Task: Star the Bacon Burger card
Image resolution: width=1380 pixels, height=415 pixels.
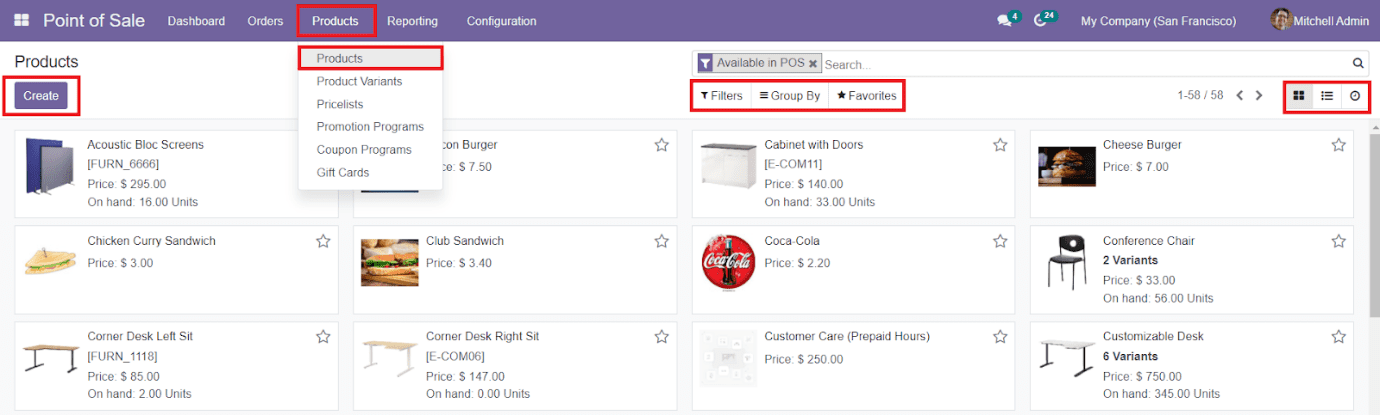Action: click(662, 145)
